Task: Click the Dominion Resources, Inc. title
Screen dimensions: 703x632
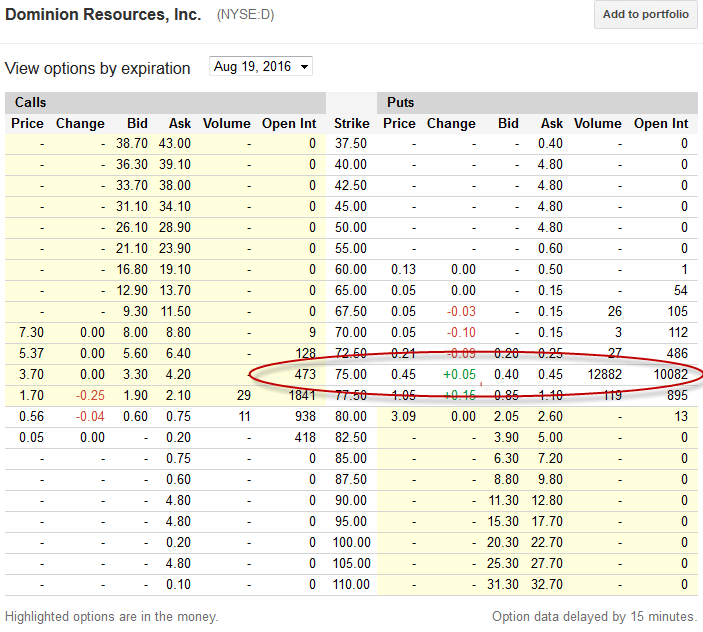Action: (x=103, y=14)
